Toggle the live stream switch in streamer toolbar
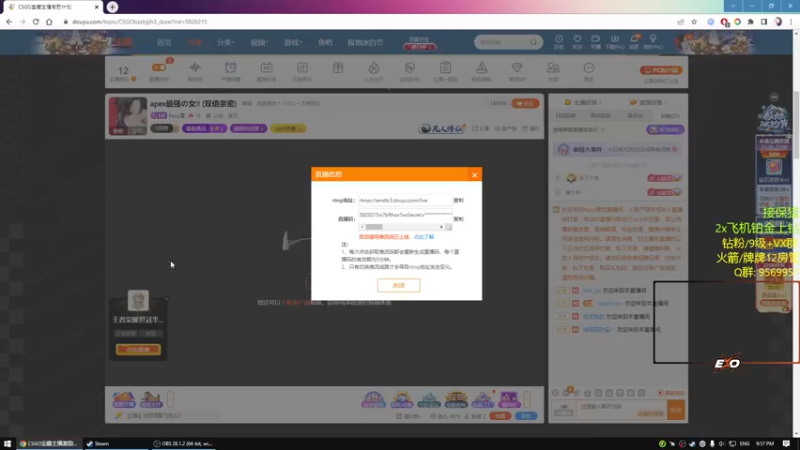 click(x=159, y=68)
